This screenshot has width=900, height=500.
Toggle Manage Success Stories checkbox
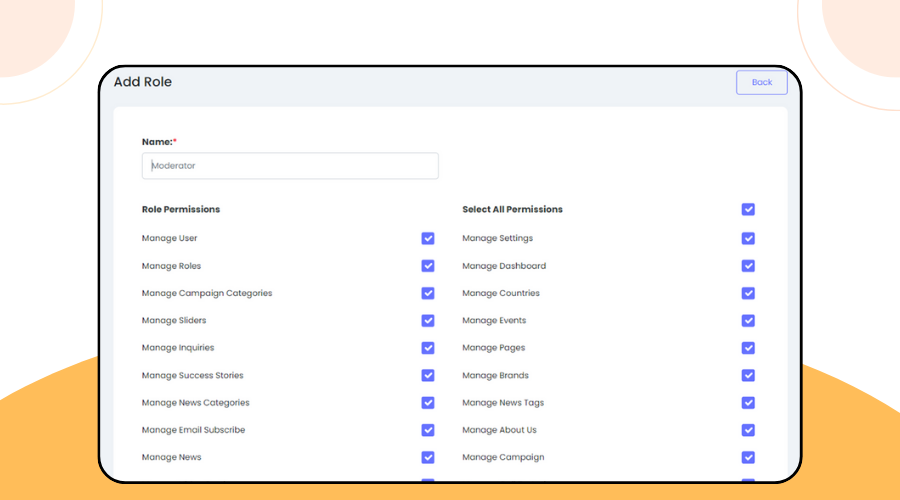pyautogui.click(x=428, y=376)
